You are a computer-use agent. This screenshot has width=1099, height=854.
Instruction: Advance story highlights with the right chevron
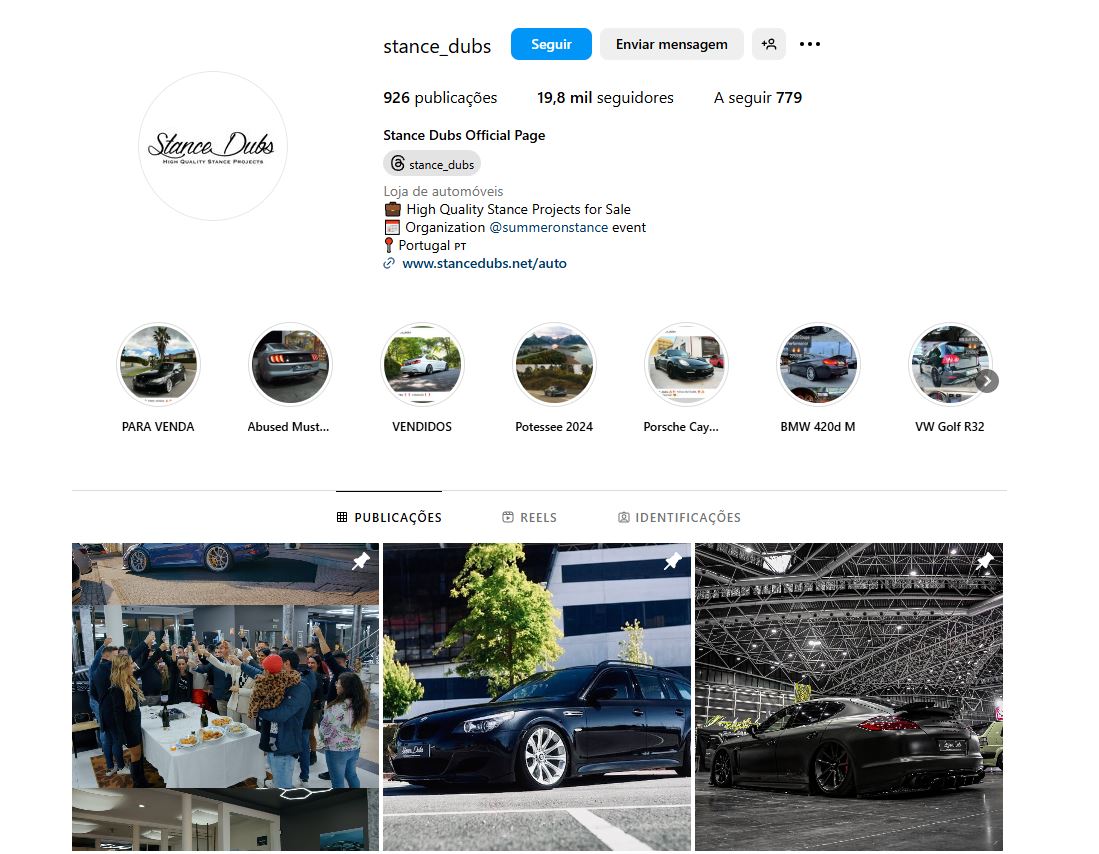(x=987, y=381)
